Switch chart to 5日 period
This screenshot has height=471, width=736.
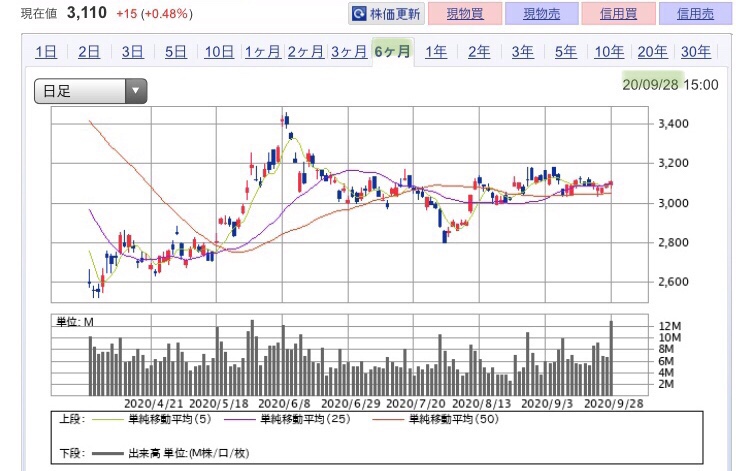tap(176, 52)
